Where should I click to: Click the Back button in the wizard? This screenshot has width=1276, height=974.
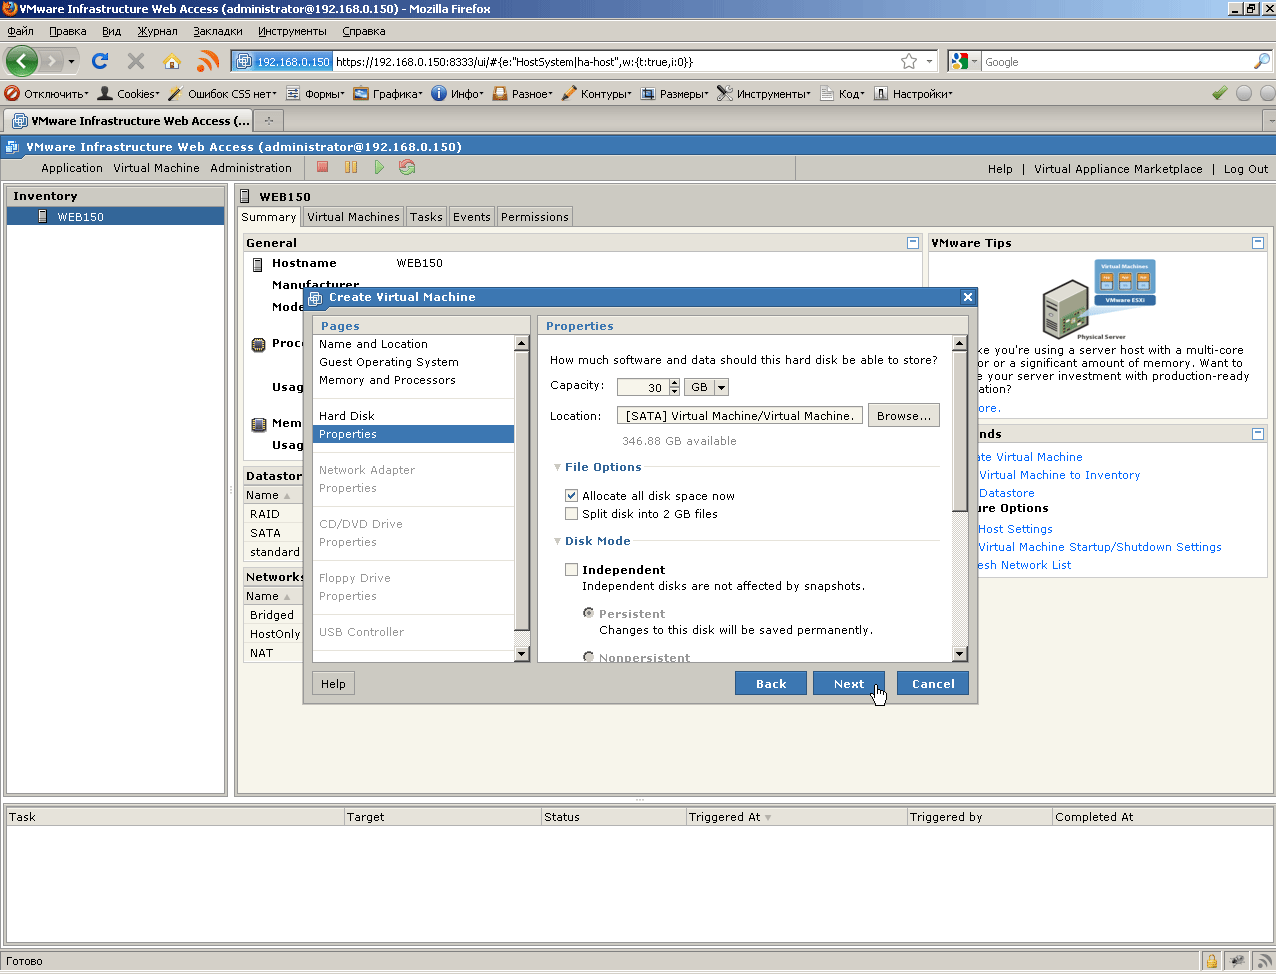click(771, 683)
